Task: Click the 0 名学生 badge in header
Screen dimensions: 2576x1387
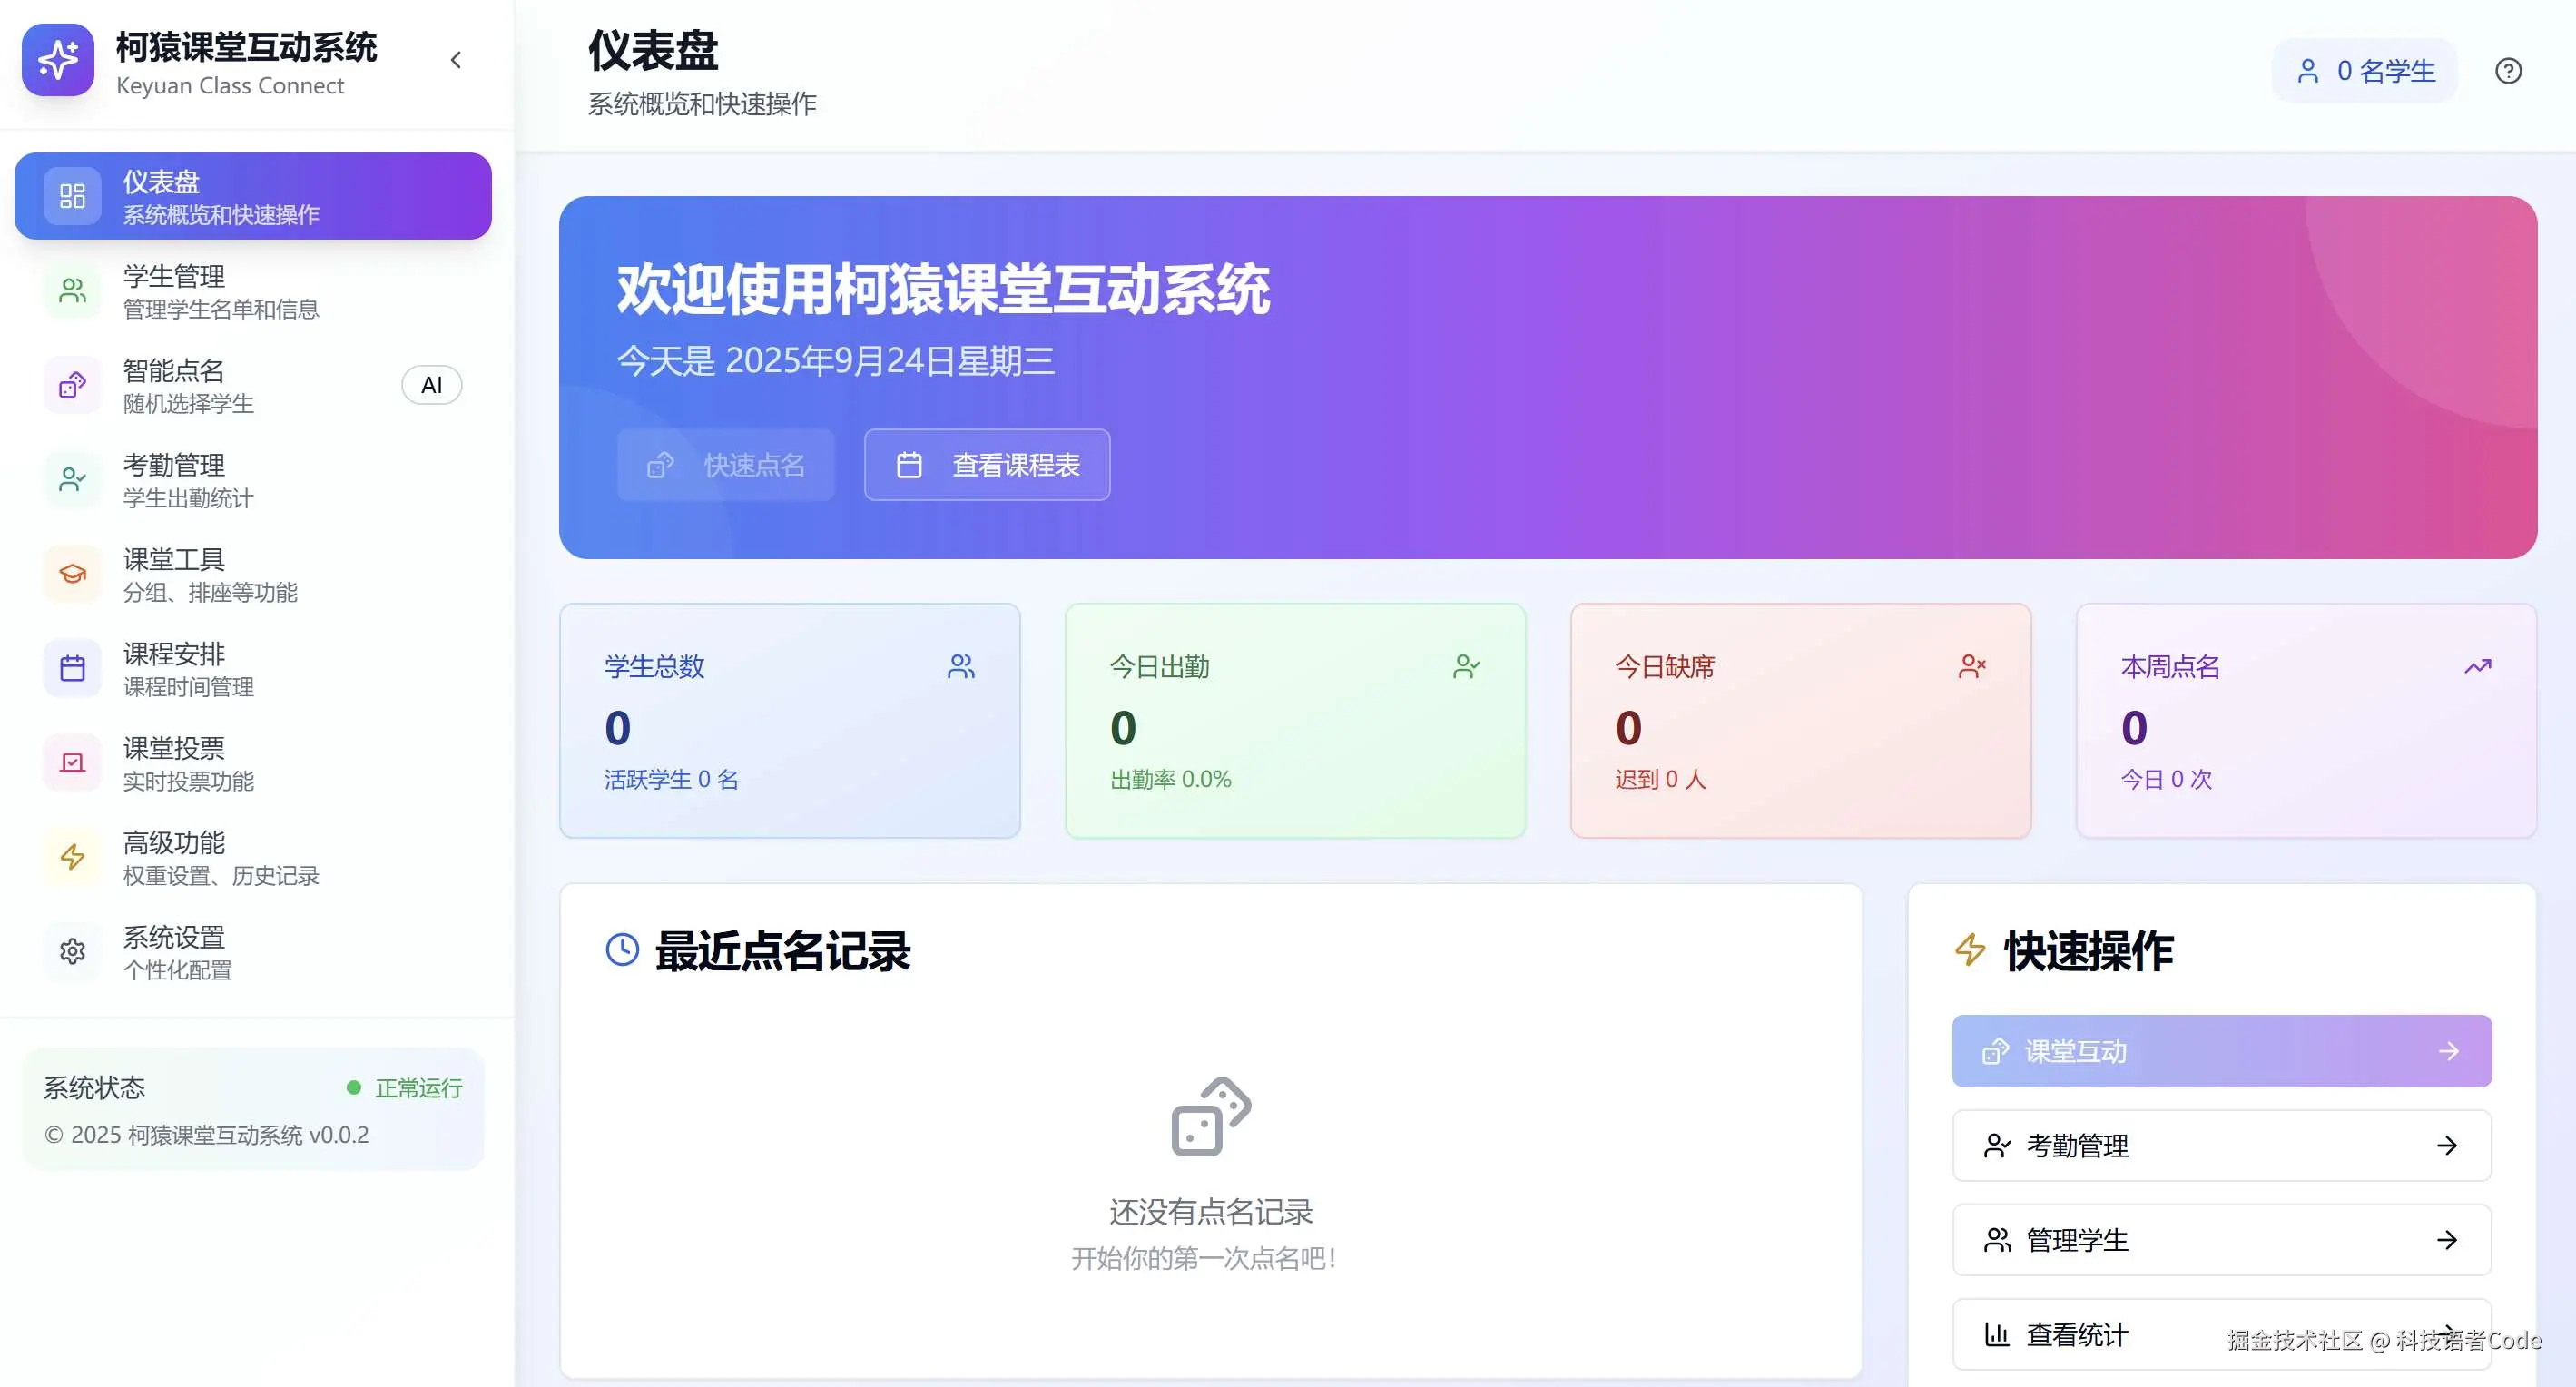Action: click(2364, 71)
